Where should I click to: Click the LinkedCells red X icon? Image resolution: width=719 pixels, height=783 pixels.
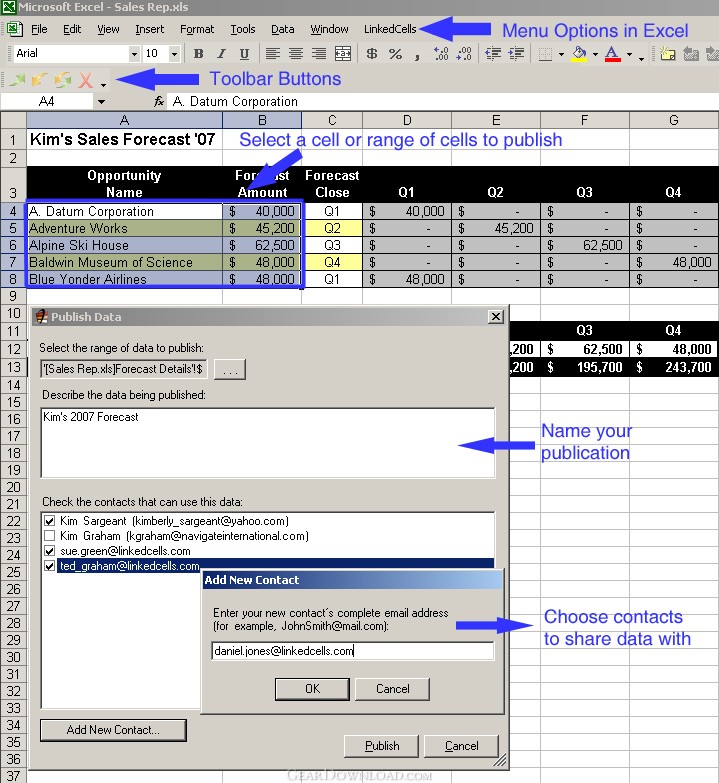click(x=86, y=79)
